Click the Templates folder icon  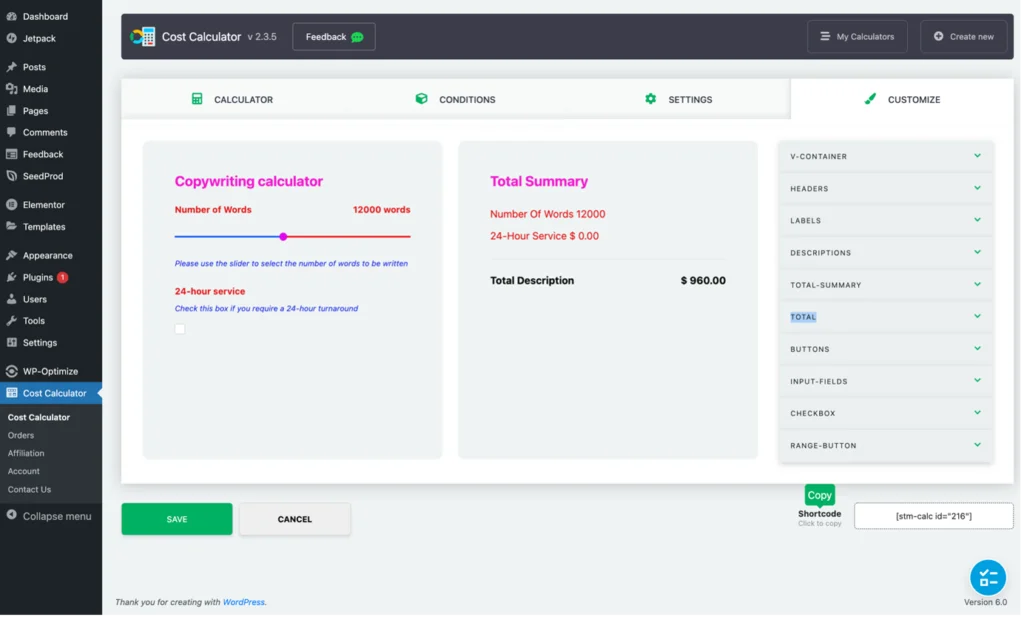(x=12, y=227)
